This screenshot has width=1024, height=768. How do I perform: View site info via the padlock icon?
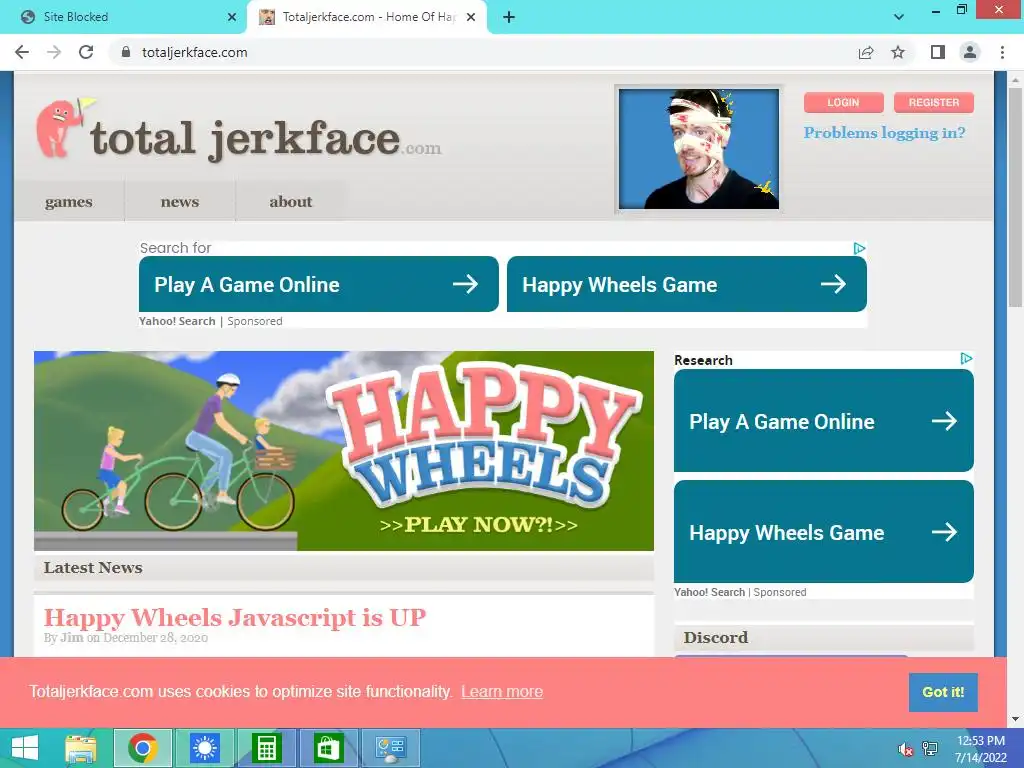126,52
